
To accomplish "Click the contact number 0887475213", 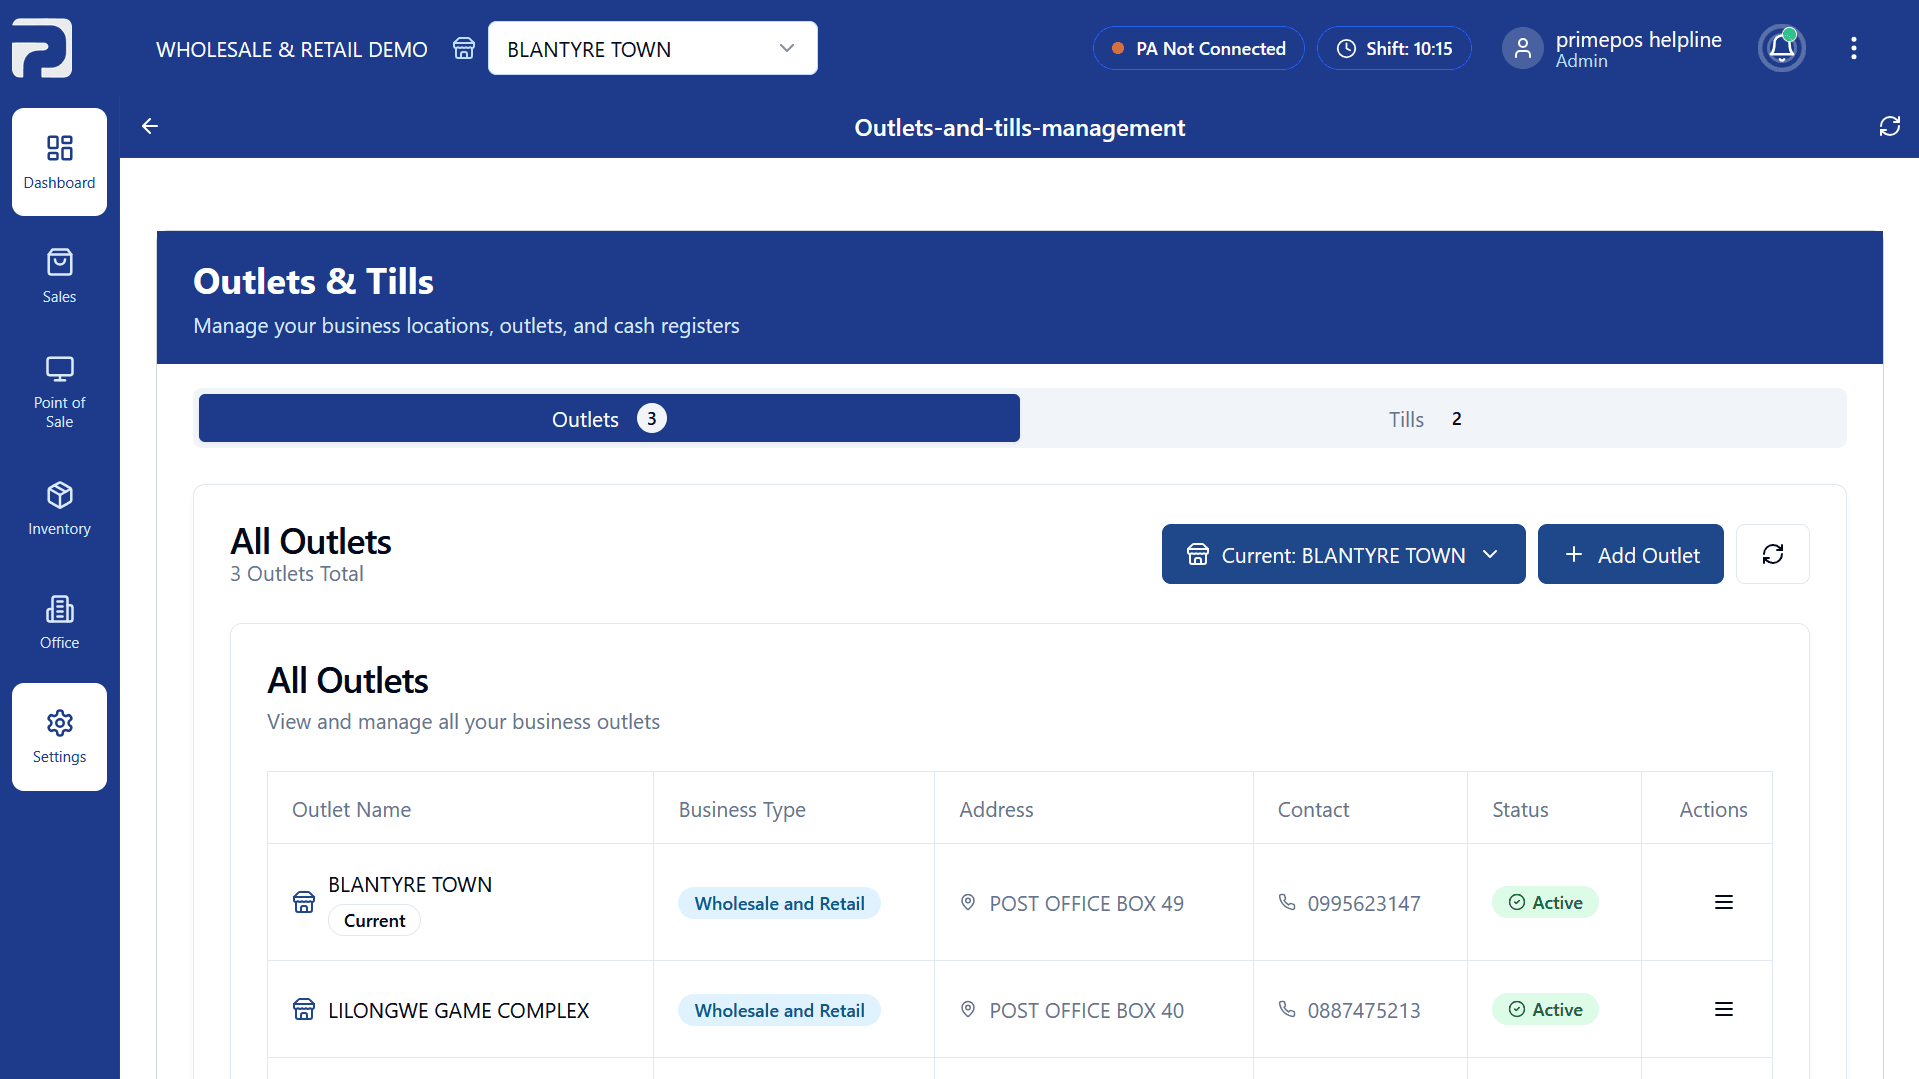I will (1364, 1010).
